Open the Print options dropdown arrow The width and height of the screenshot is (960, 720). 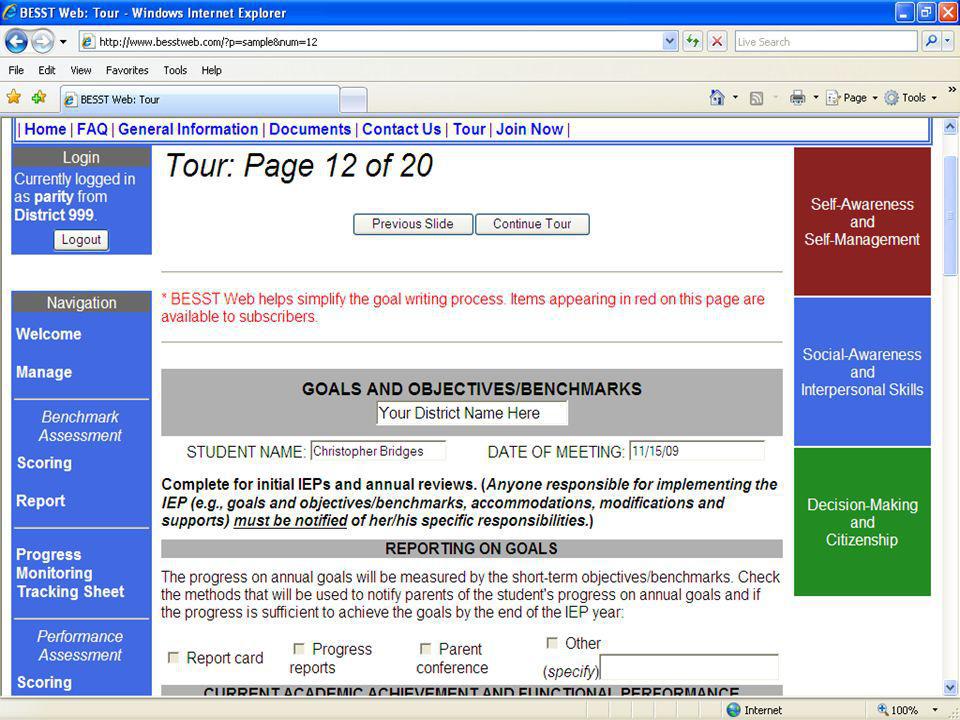[x=816, y=98]
